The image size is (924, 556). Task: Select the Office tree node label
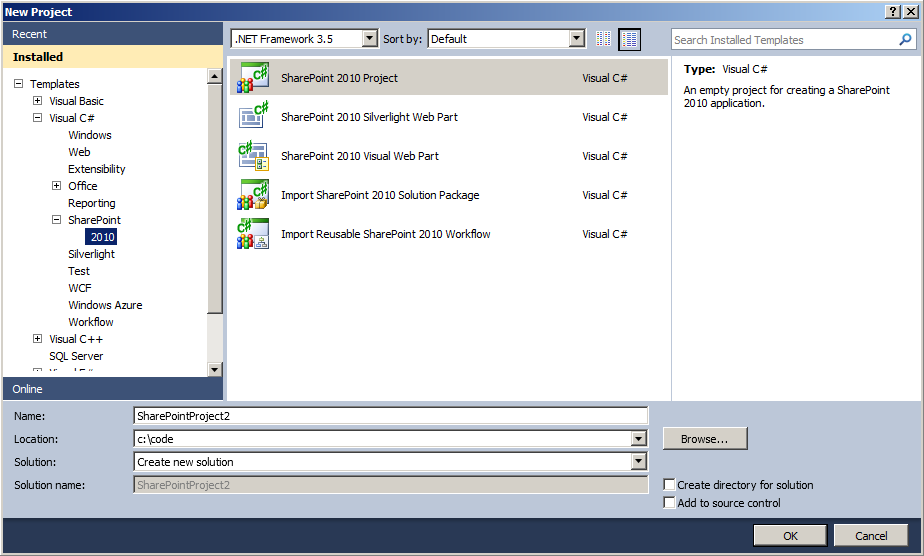[x=82, y=186]
